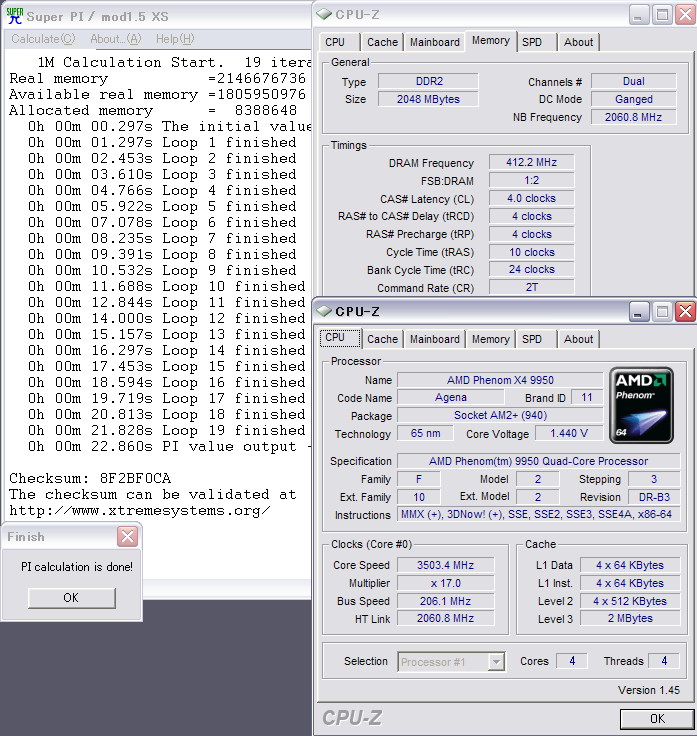Switch to Cache tab in lower CPU-Z window

(382, 339)
